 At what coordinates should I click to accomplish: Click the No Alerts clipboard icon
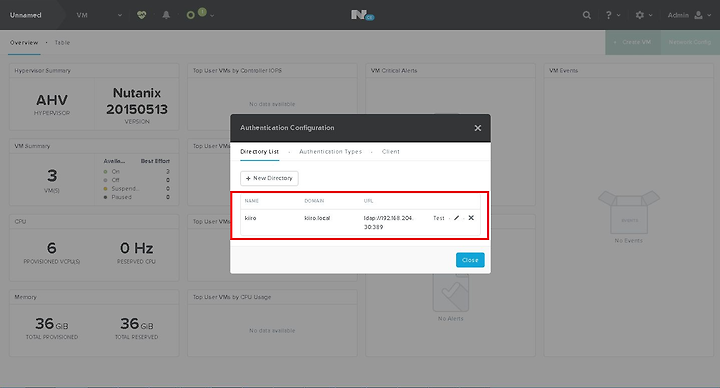450,292
